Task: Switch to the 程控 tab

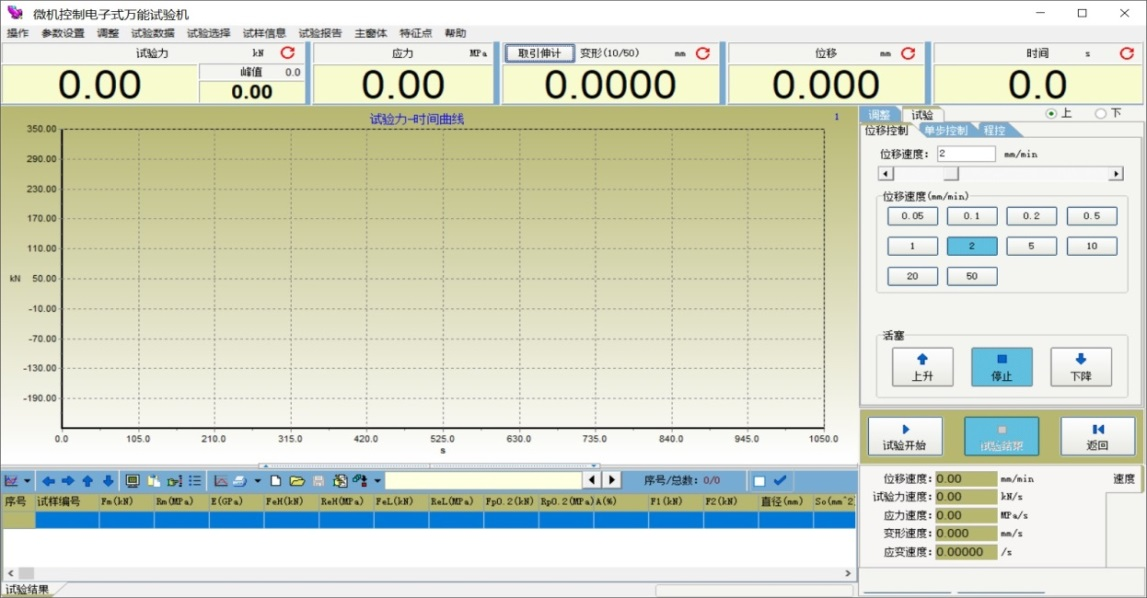Action: (x=996, y=130)
